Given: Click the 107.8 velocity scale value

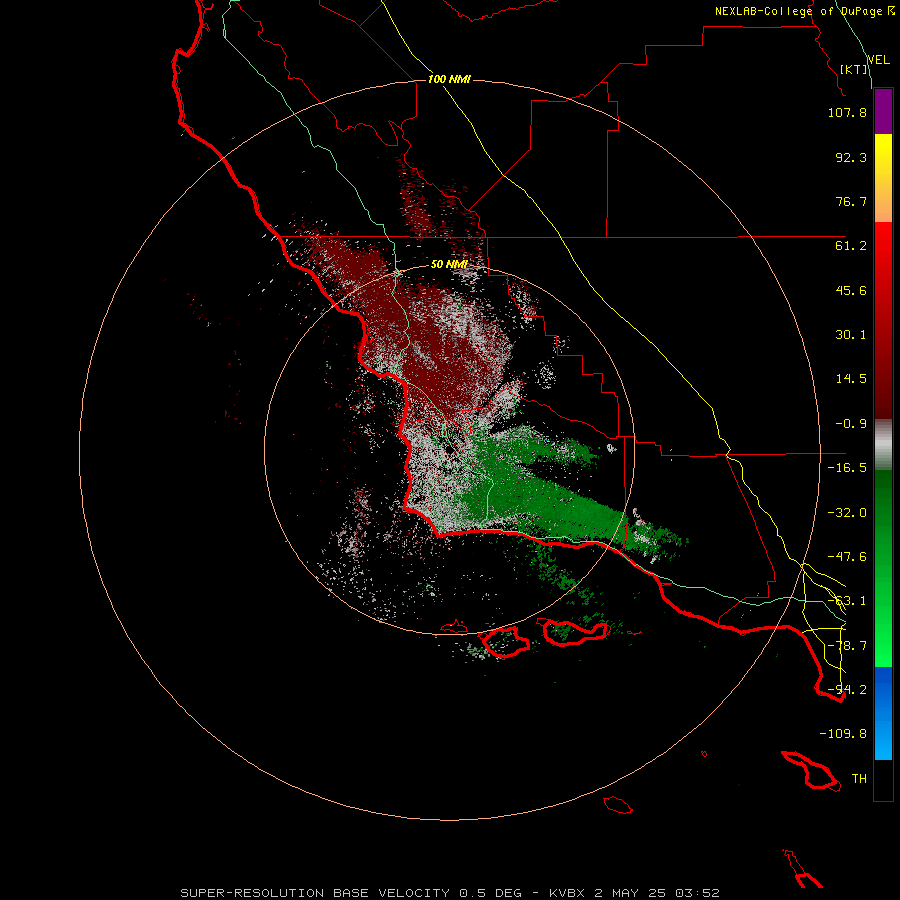Looking at the screenshot, I should click(x=847, y=112).
